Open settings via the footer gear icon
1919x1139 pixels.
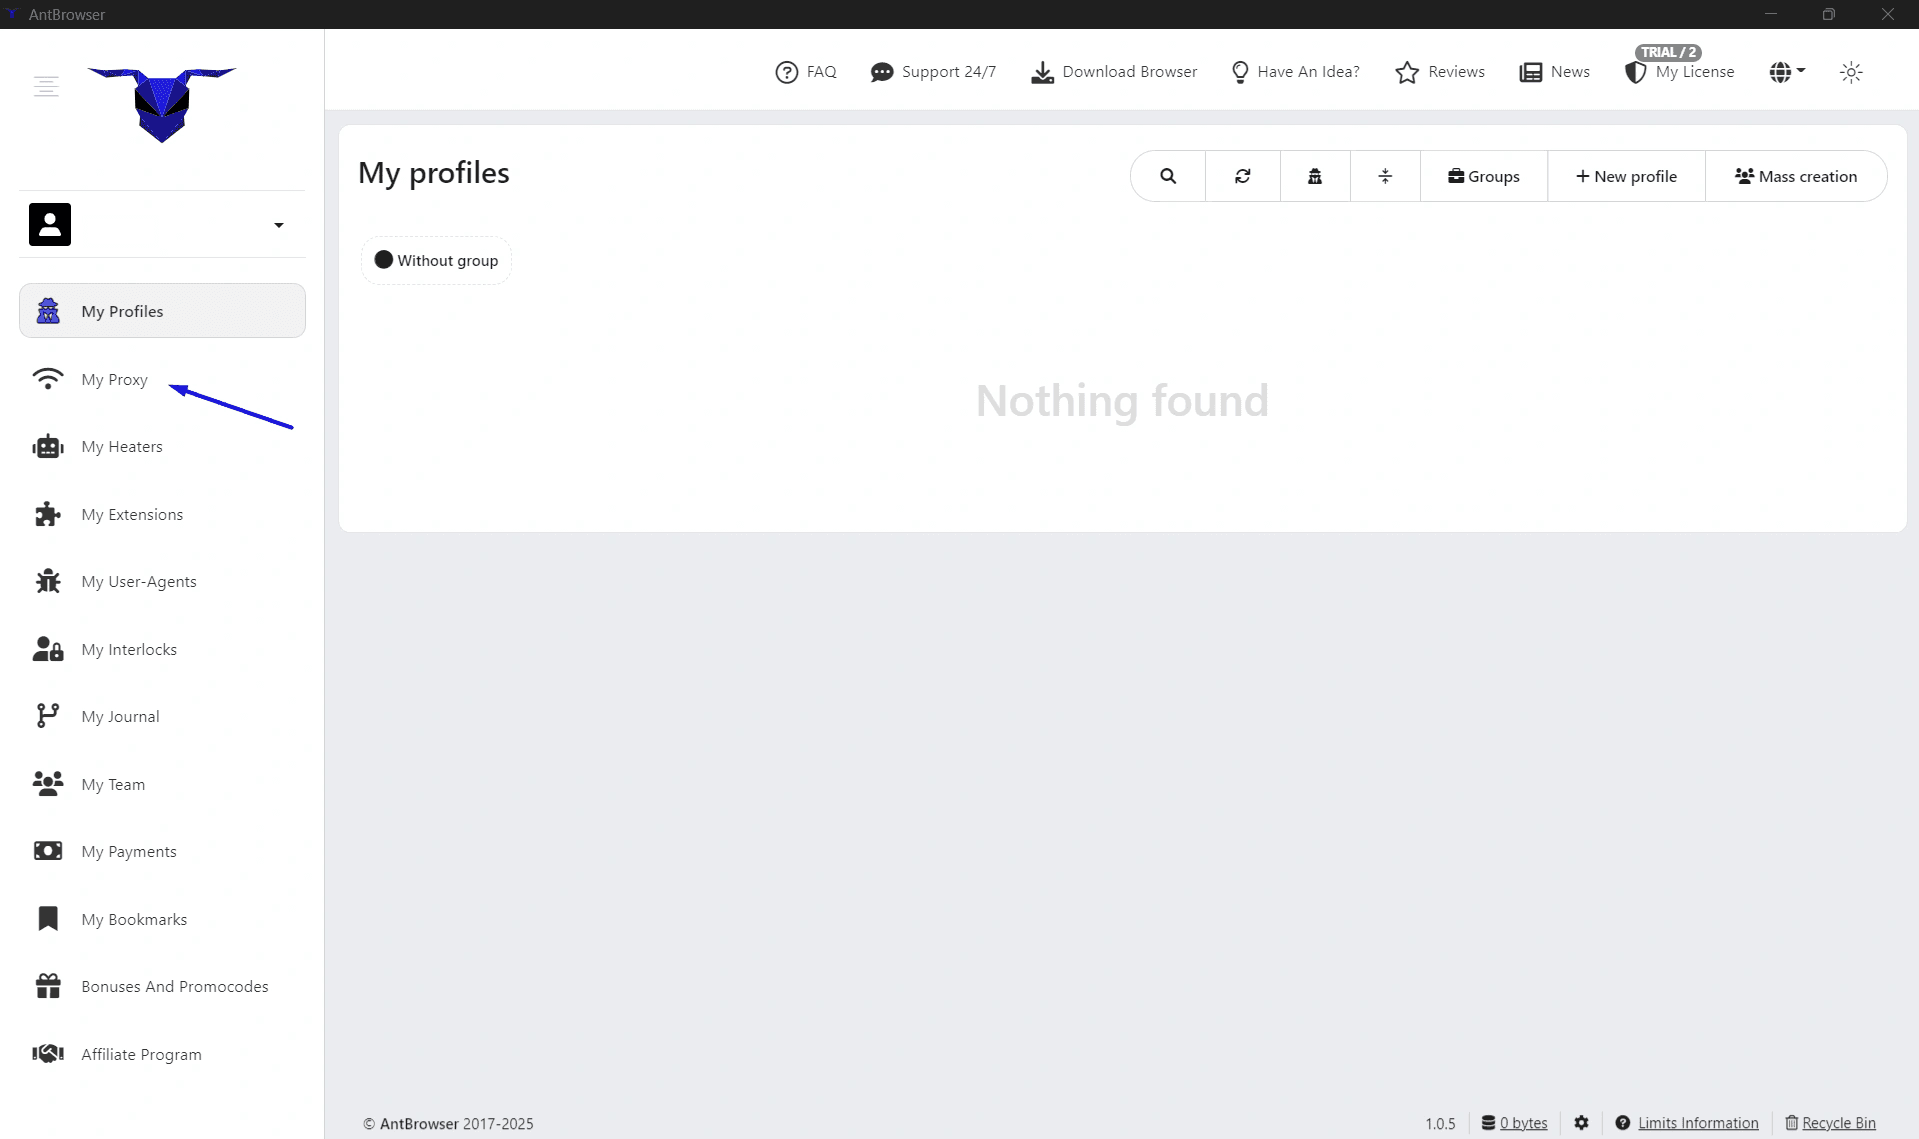tap(1581, 1123)
